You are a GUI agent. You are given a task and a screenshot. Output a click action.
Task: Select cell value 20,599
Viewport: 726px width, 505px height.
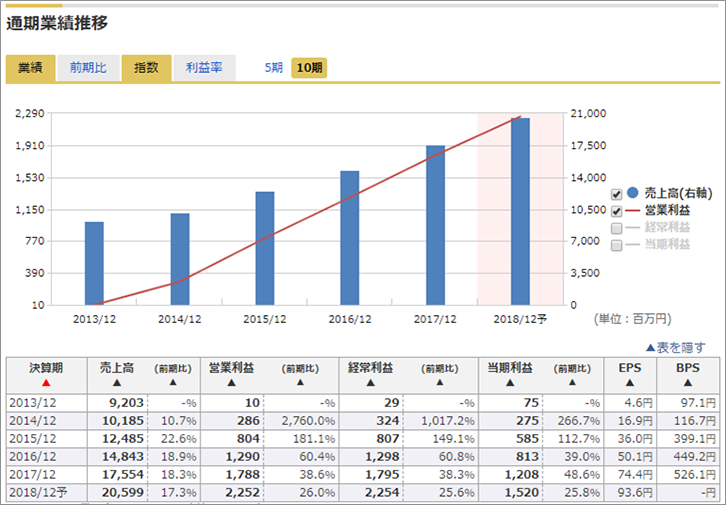123,493
